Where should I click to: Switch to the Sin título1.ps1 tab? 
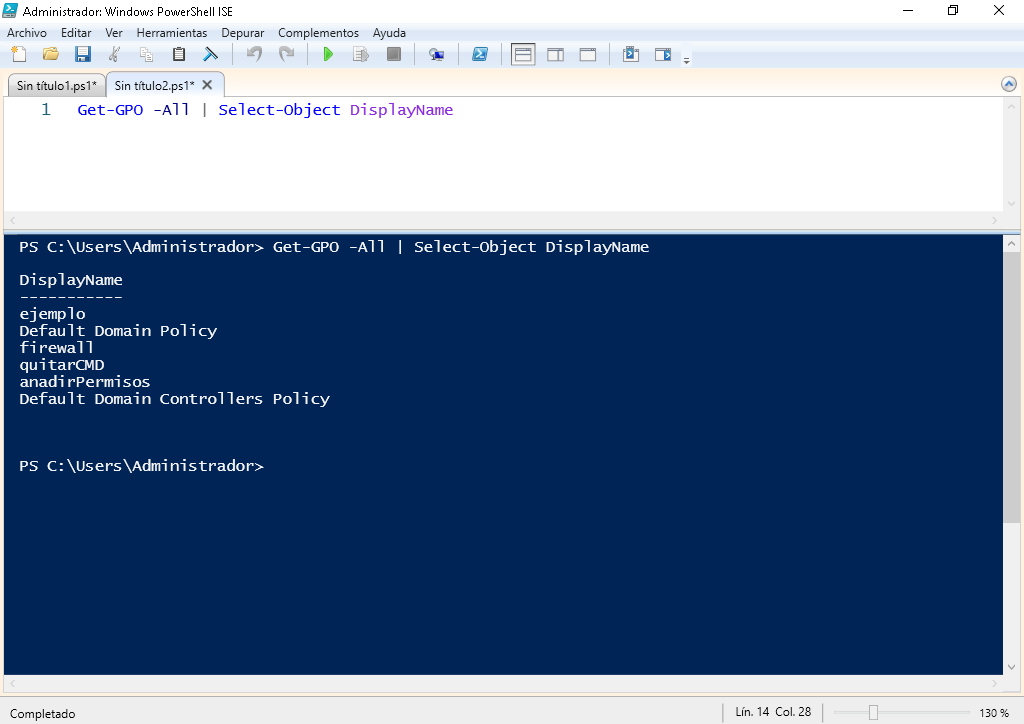(57, 86)
